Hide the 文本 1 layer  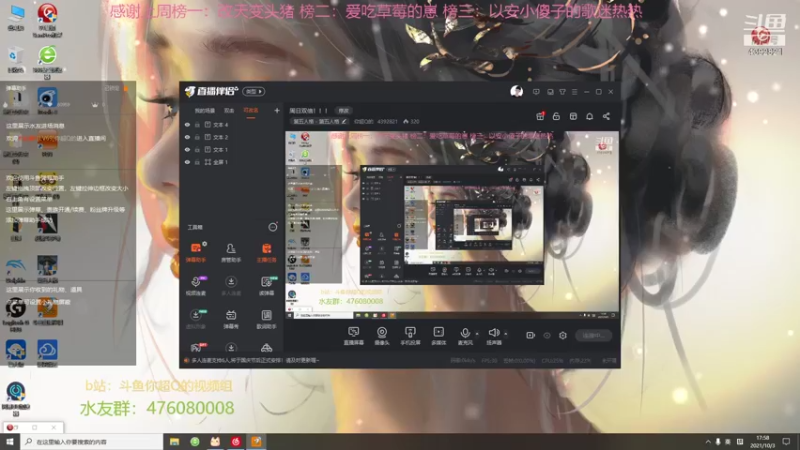tap(187, 149)
